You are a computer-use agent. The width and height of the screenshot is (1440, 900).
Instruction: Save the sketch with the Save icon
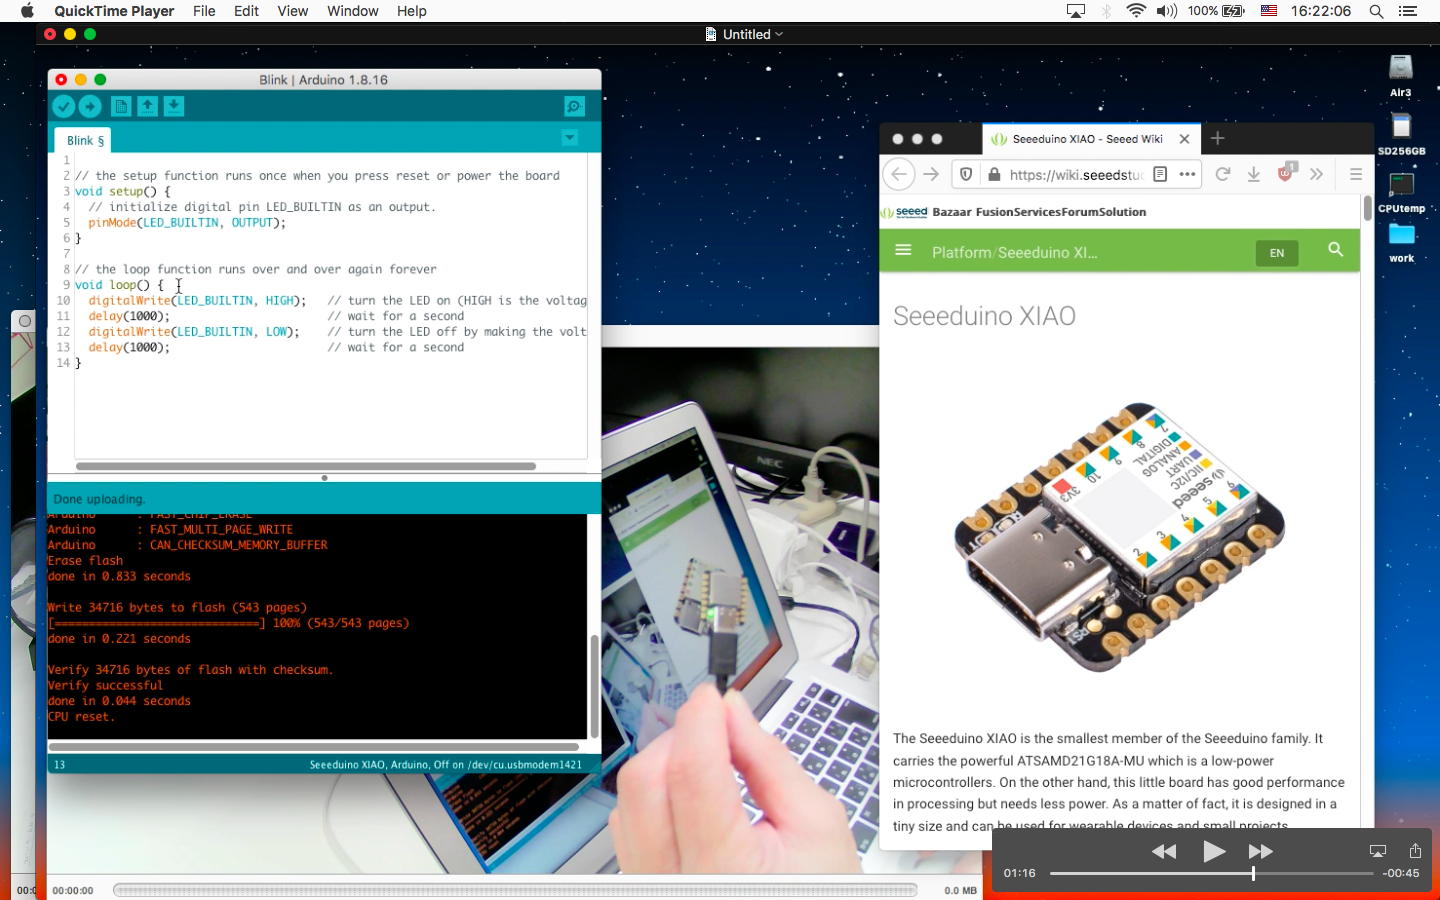pyautogui.click(x=174, y=106)
